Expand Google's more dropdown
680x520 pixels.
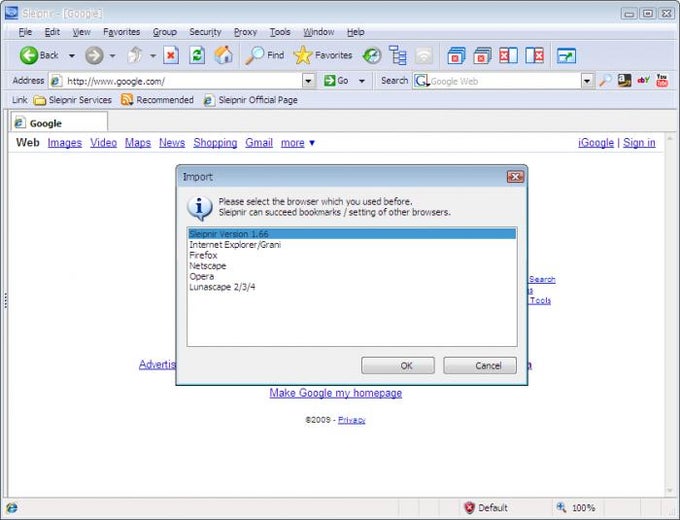312,143
